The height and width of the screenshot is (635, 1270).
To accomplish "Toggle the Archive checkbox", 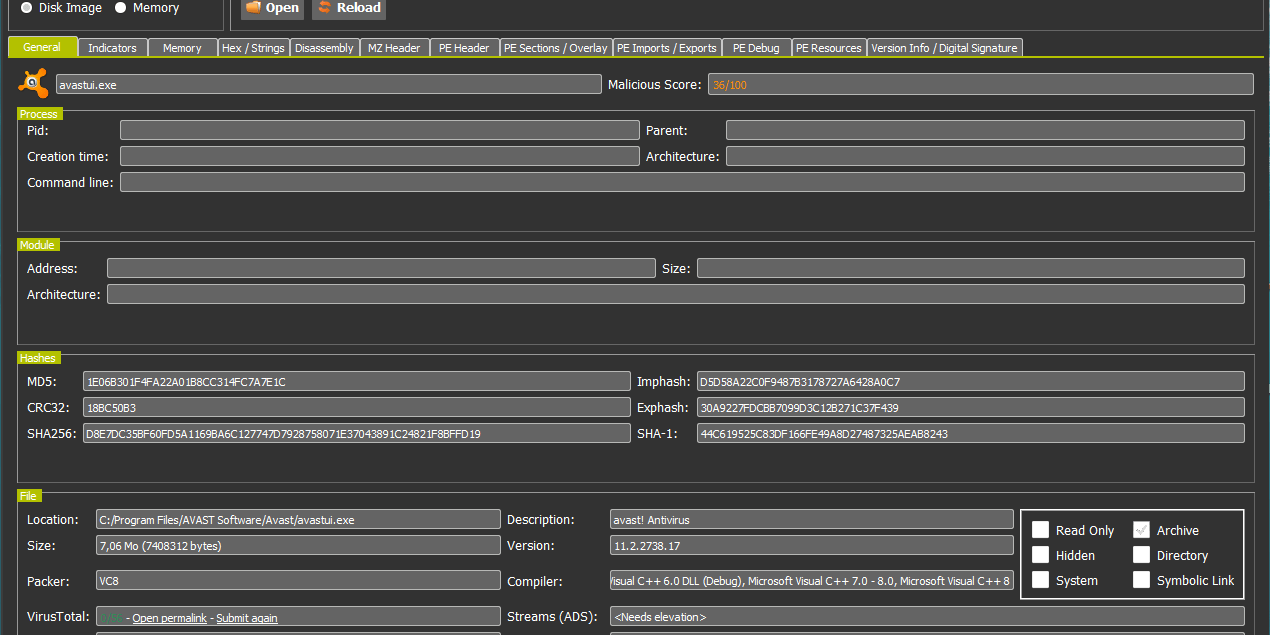I will click(1142, 530).
